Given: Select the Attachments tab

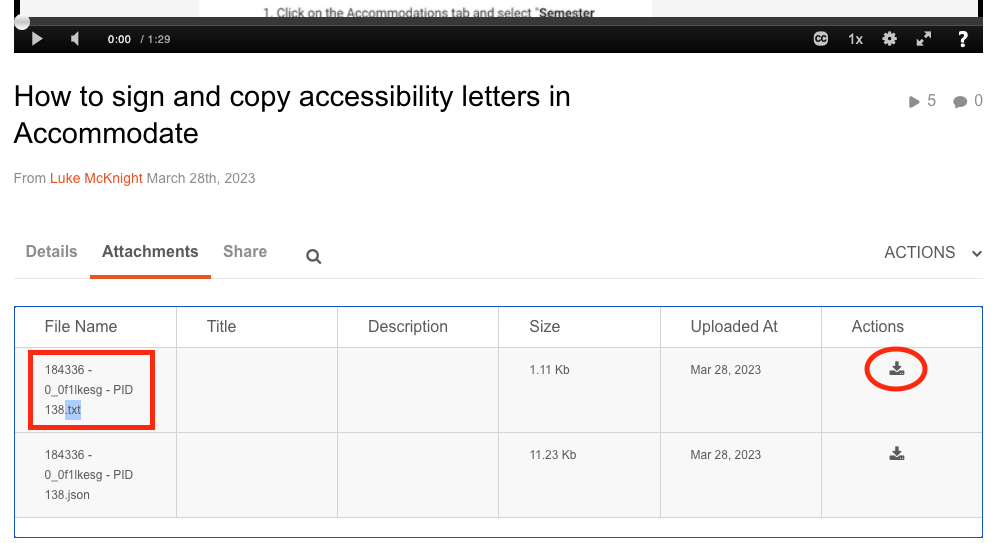Looking at the screenshot, I should [x=150, y=252].
